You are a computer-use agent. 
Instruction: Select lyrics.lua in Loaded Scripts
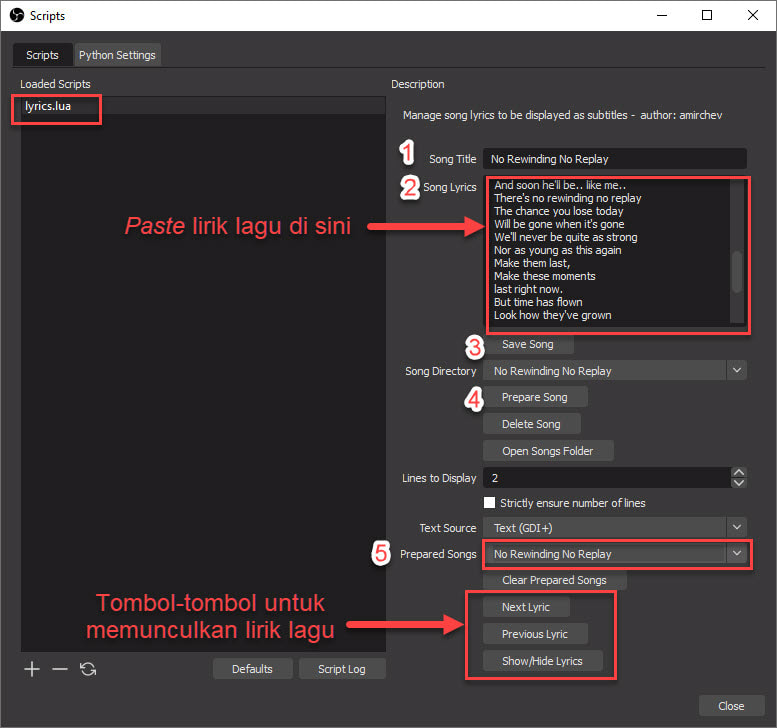pos(203,106)
